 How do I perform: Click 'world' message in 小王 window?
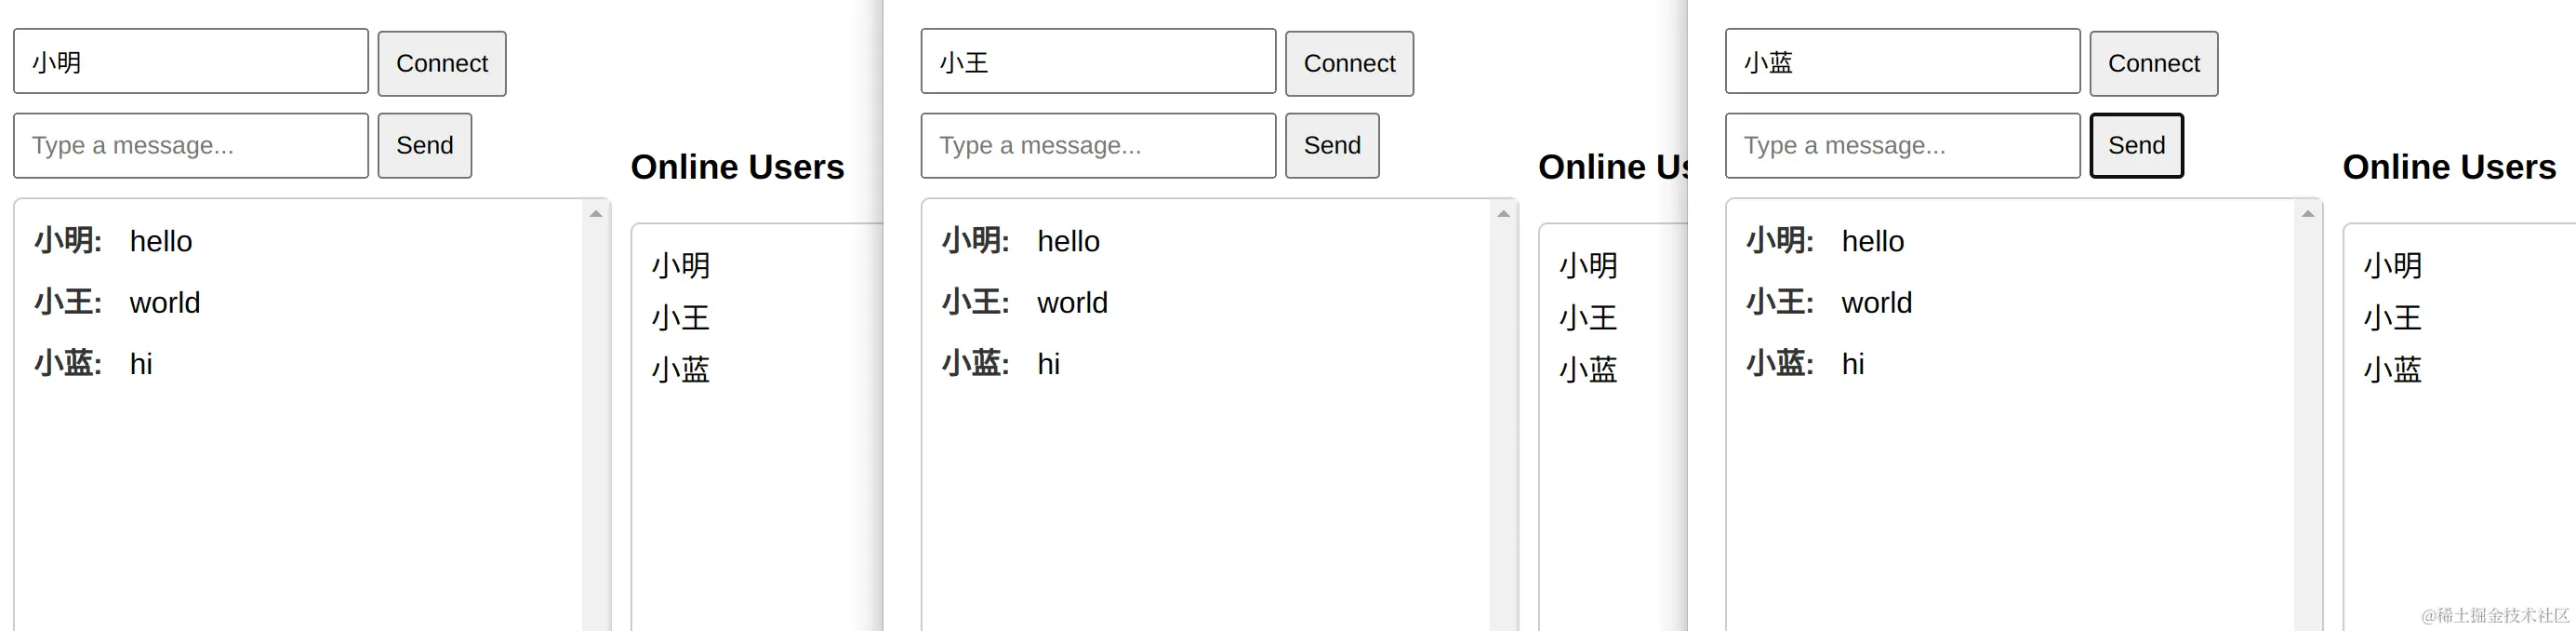pyautogui.click(x=1072, y=302)
